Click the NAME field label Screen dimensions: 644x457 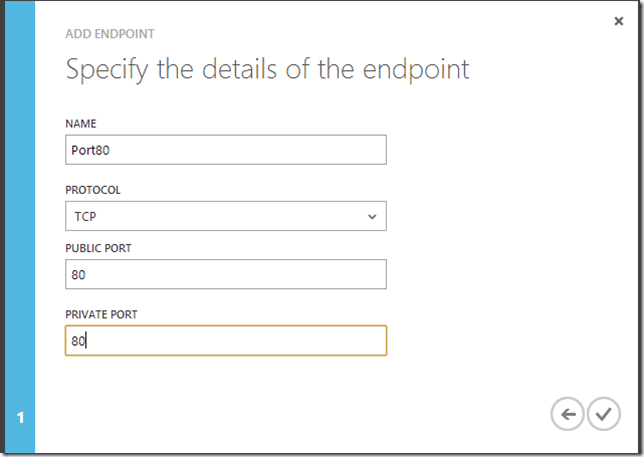click(x=81, y=124)
